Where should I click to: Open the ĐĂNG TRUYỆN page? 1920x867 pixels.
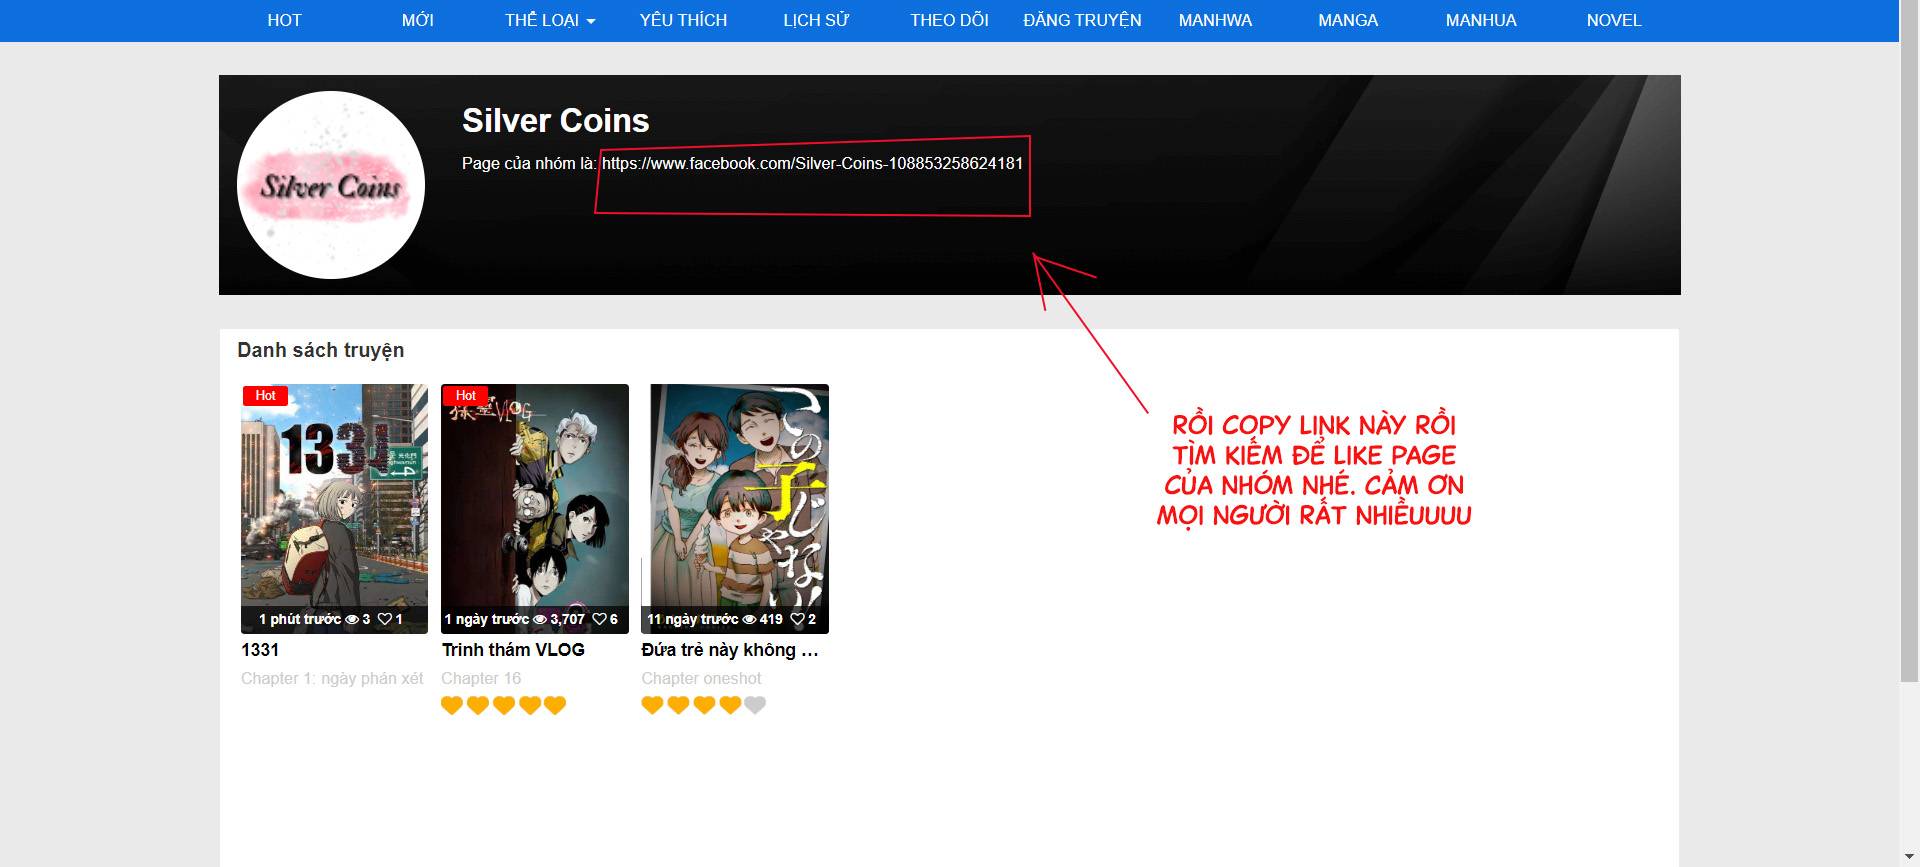(x=1082, y=20)
